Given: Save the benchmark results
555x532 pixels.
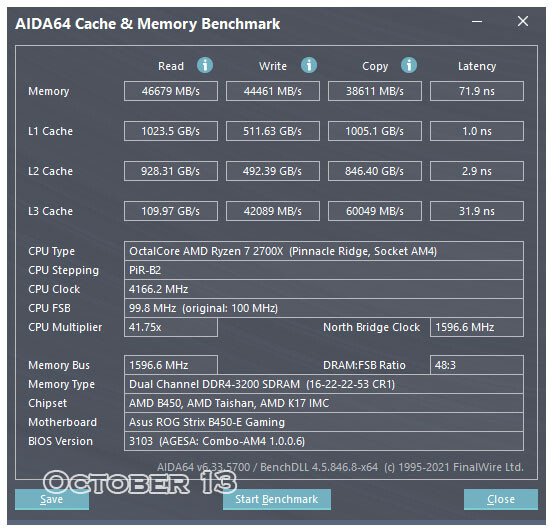Looking at the screenshot, I should click(x=52, y=499).
